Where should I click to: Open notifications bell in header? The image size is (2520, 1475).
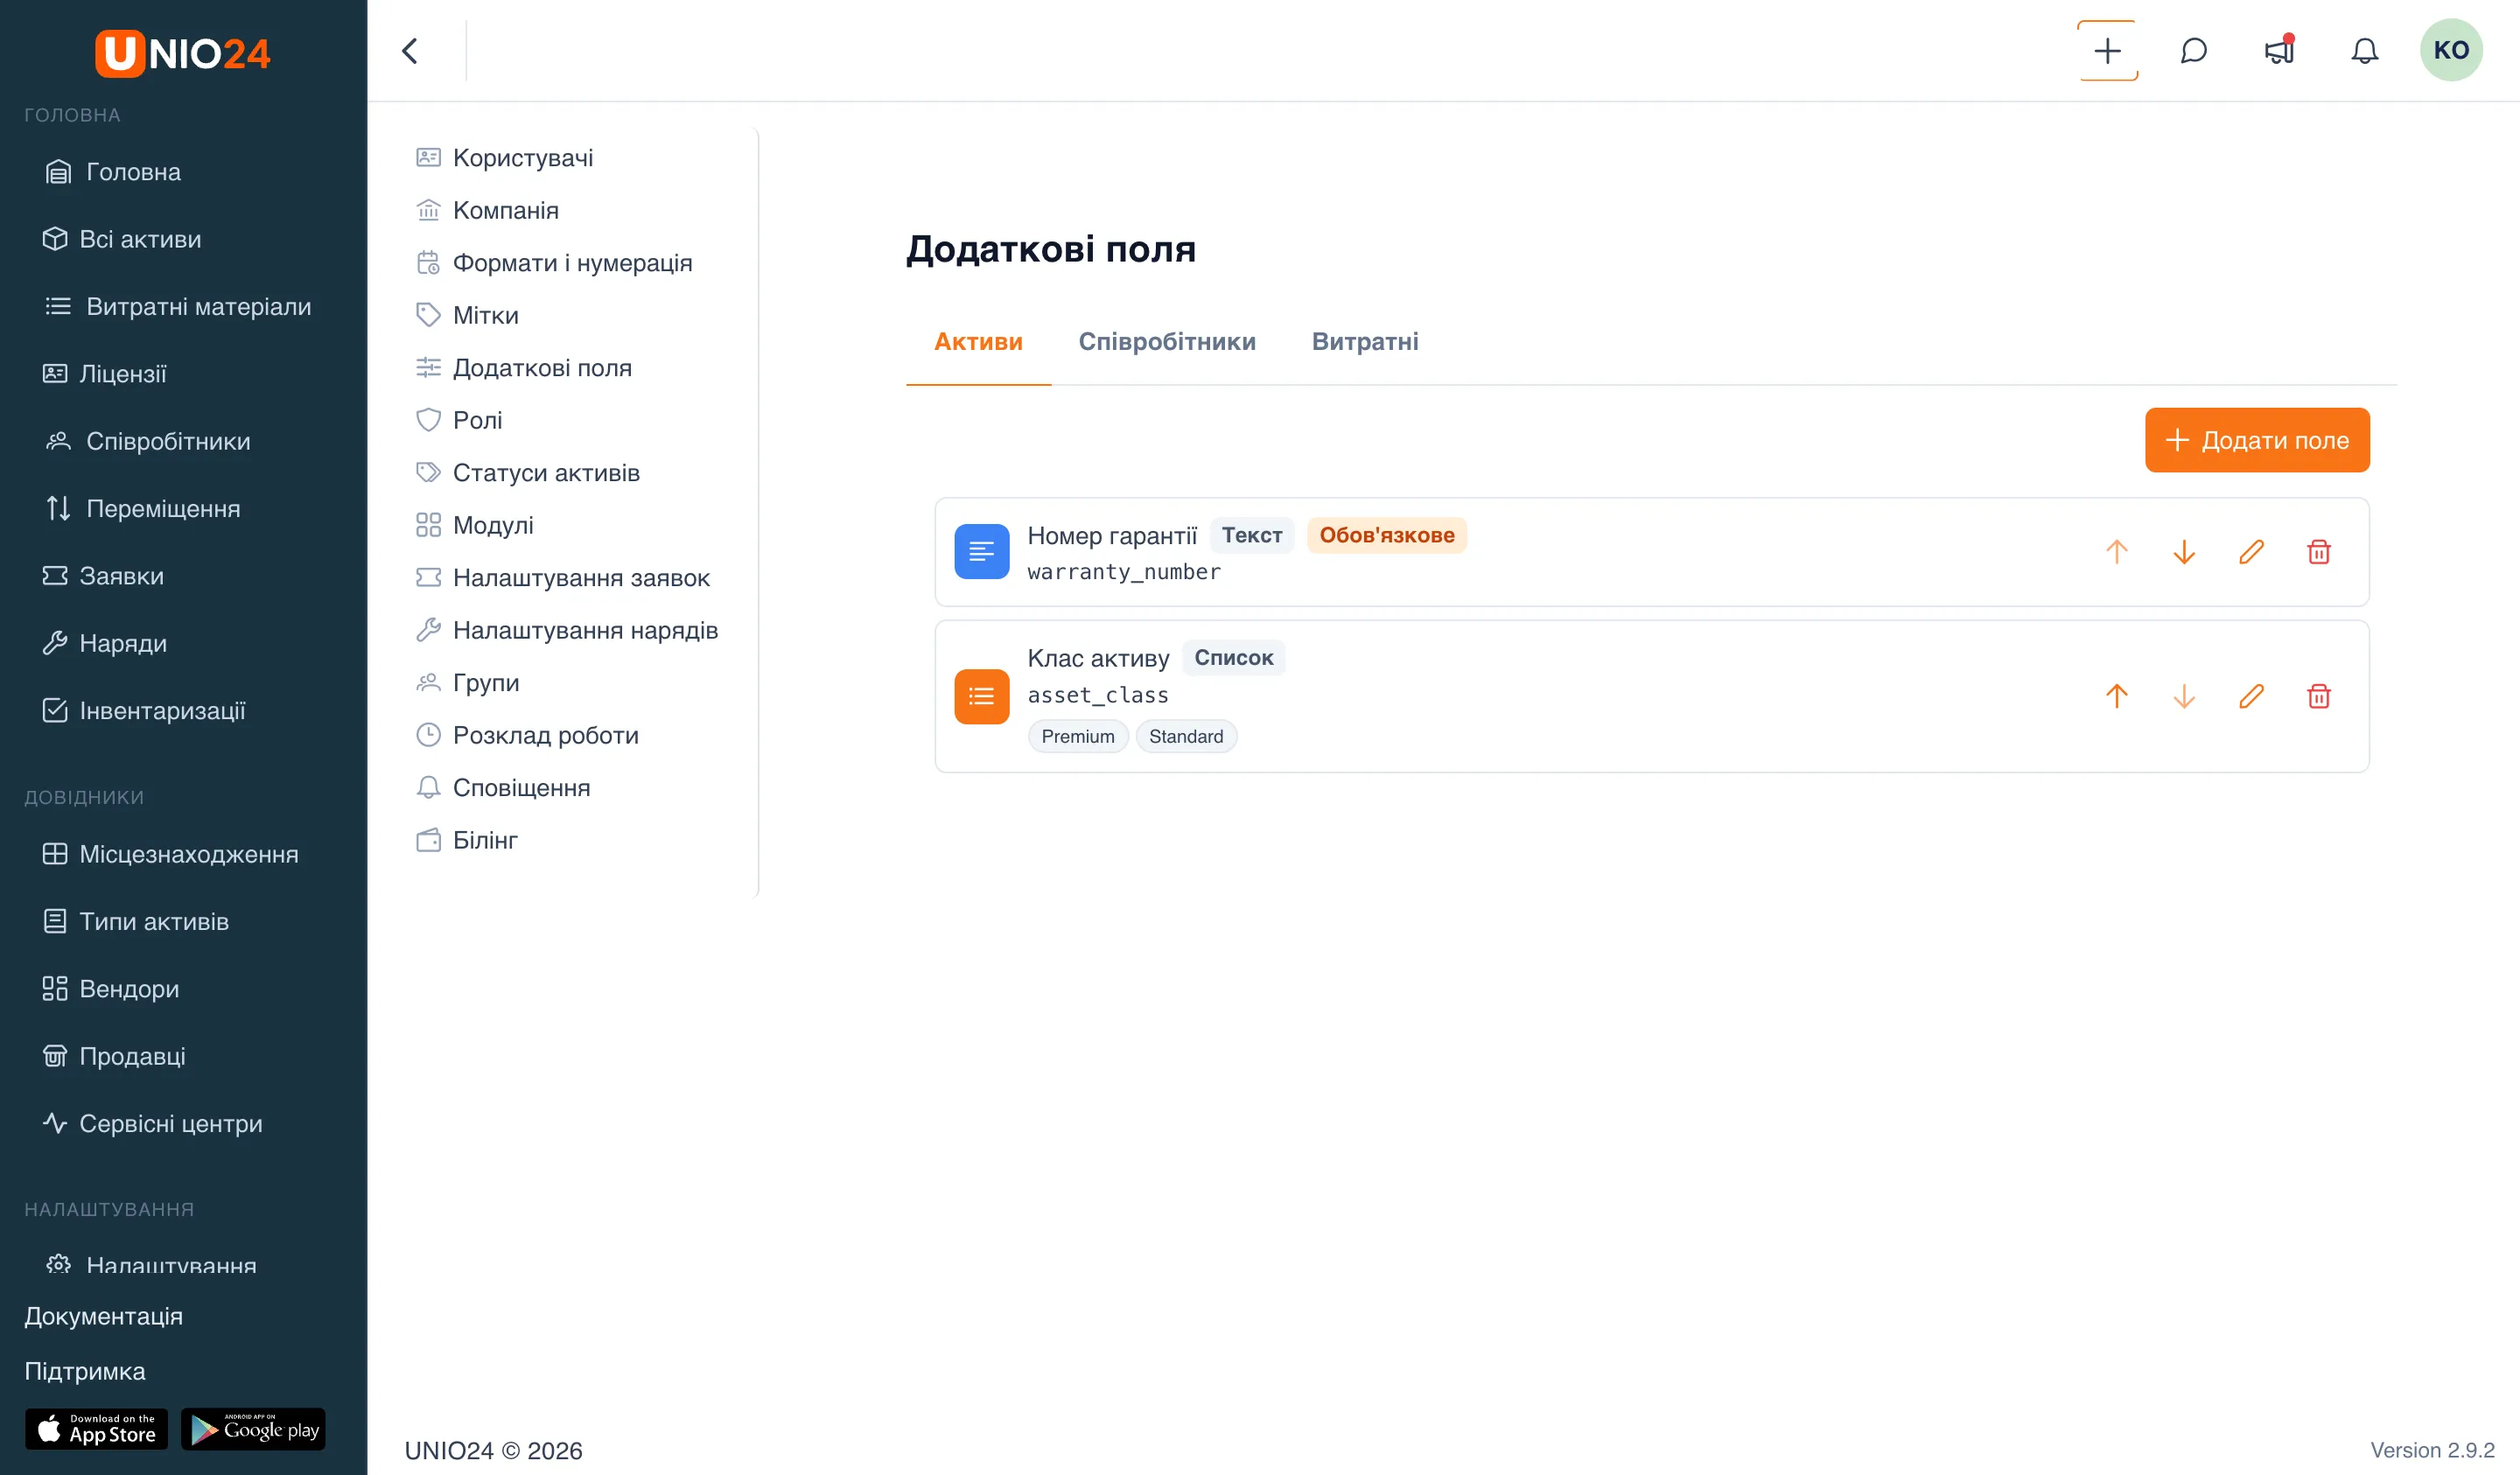[2364, 50]
